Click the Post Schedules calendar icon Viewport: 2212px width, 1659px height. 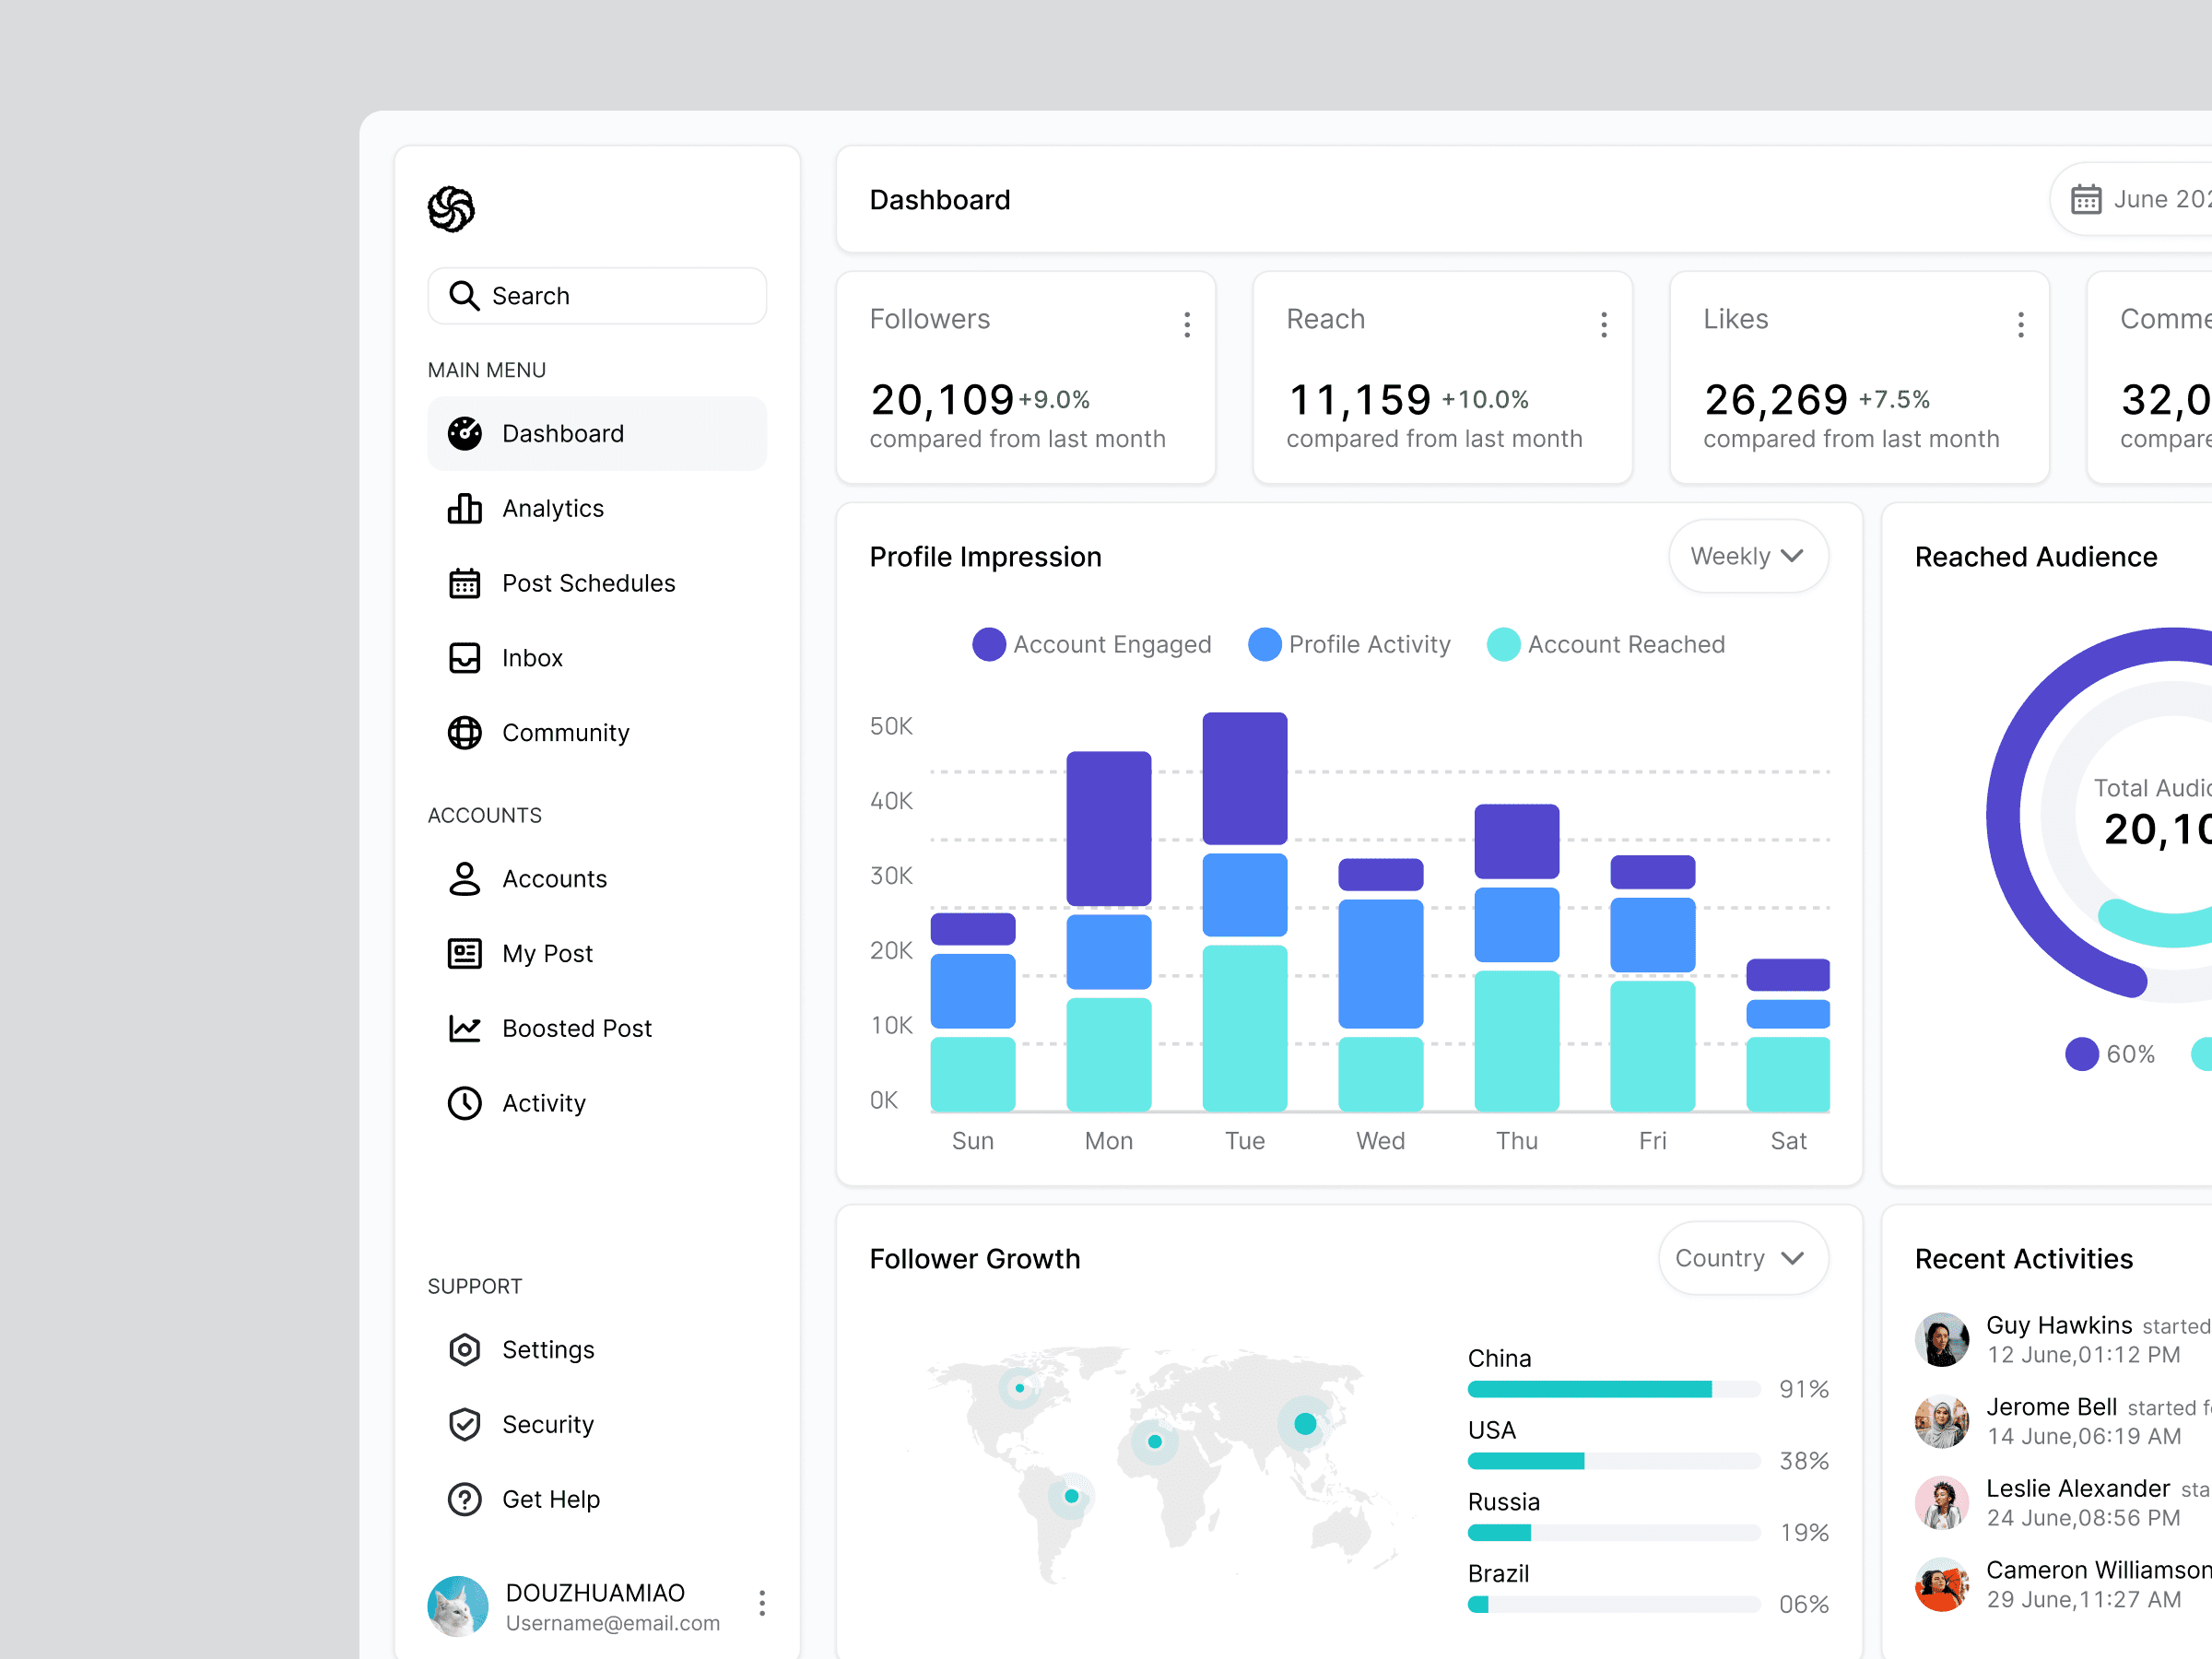pyautogui.click(x=464, y=583)
